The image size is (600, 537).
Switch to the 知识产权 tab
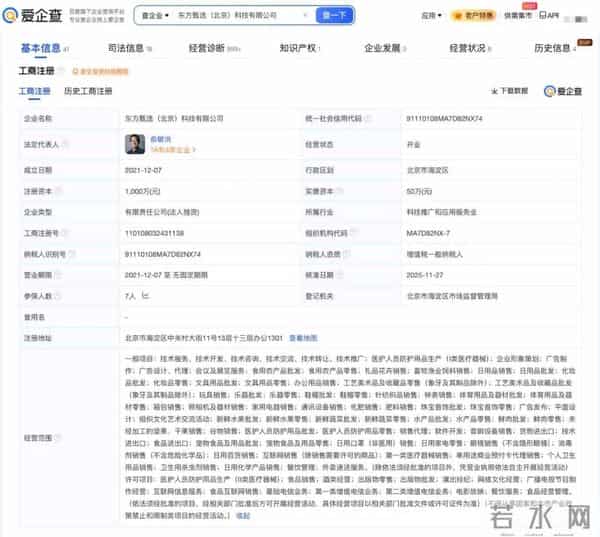(298, 48)
